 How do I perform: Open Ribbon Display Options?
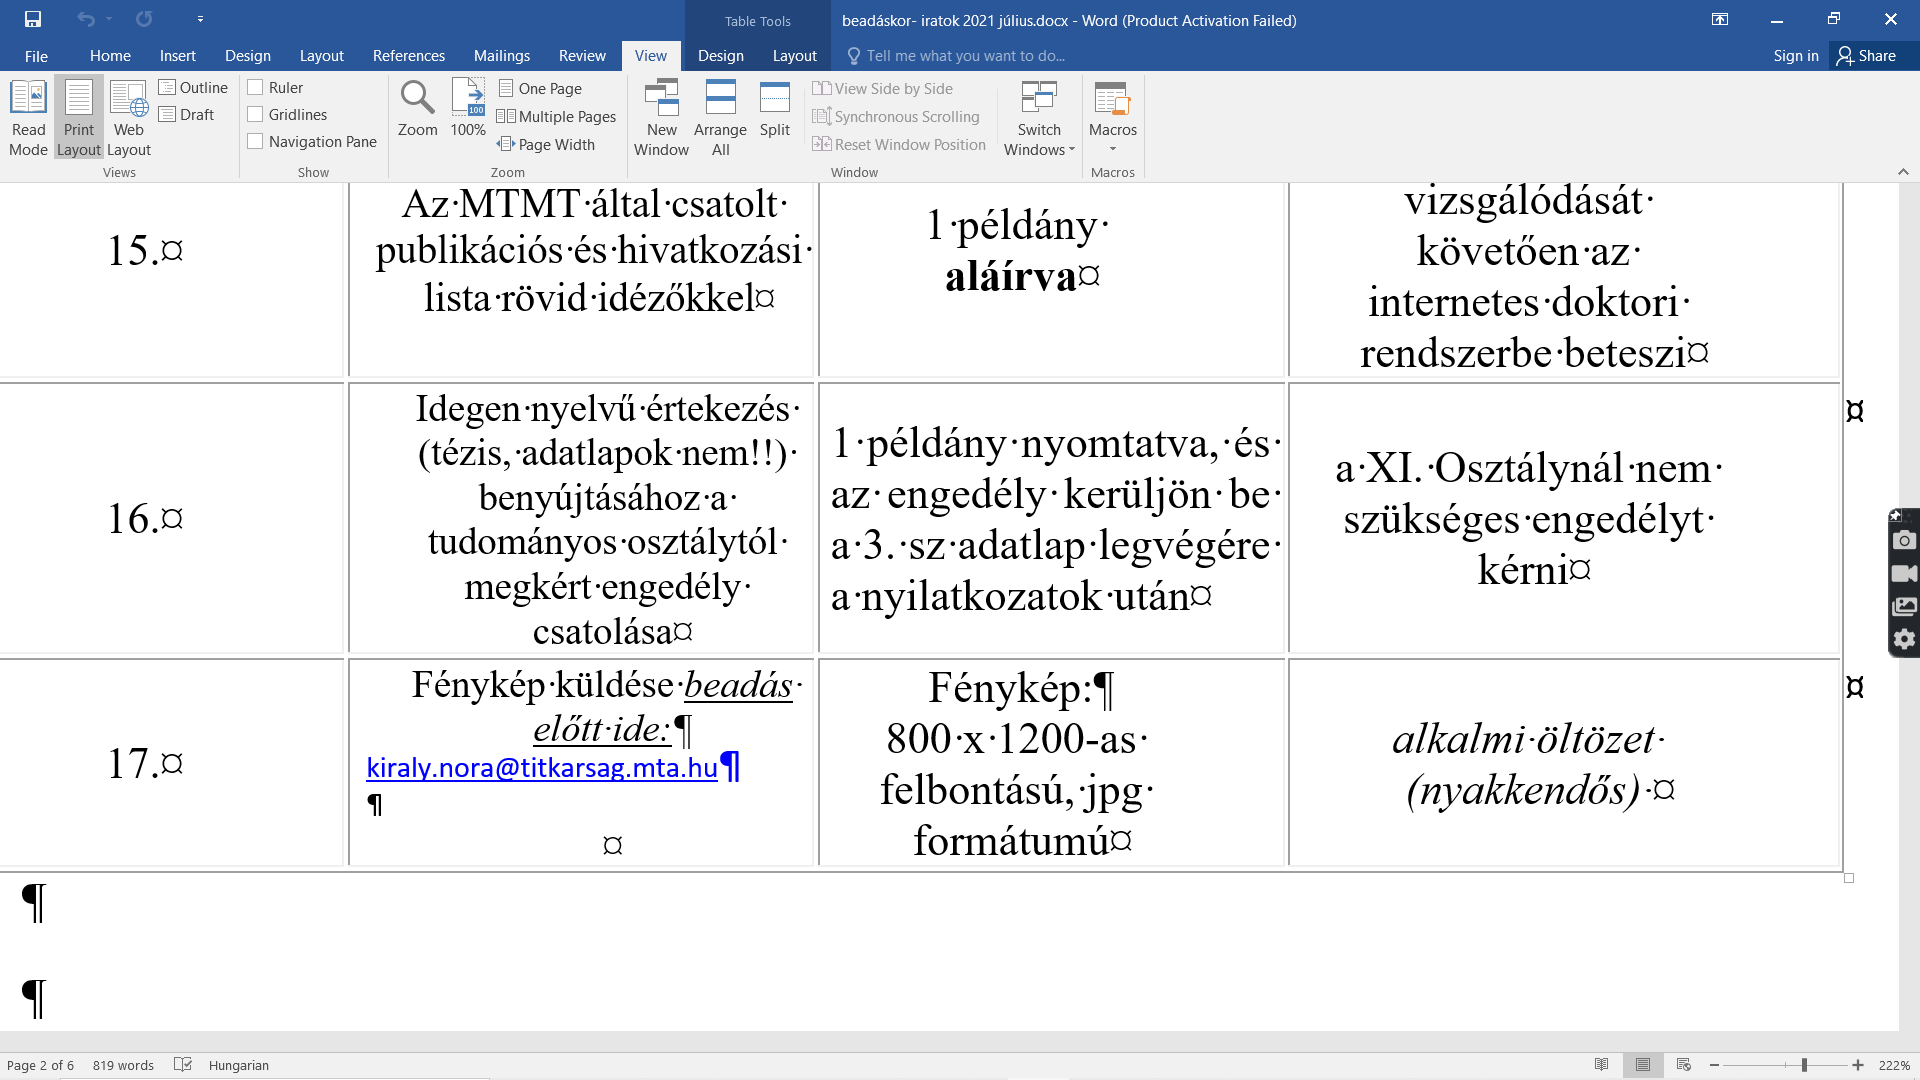click(1720, 19)
